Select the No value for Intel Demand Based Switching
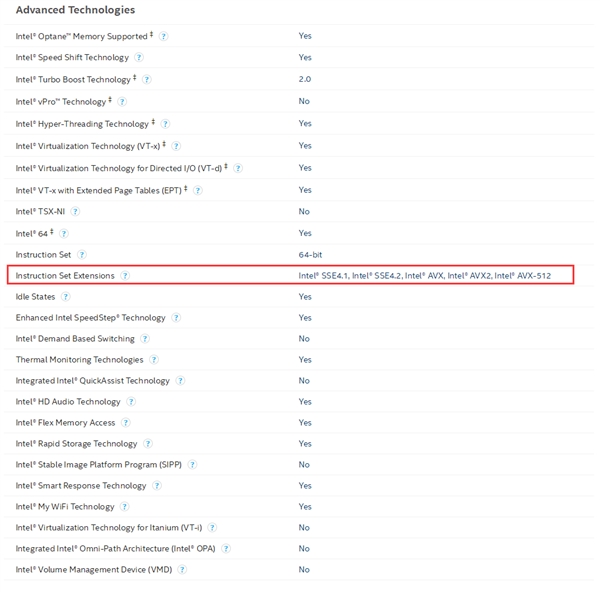The width and height of the screenshot is (600, 592). pos(304,339)
